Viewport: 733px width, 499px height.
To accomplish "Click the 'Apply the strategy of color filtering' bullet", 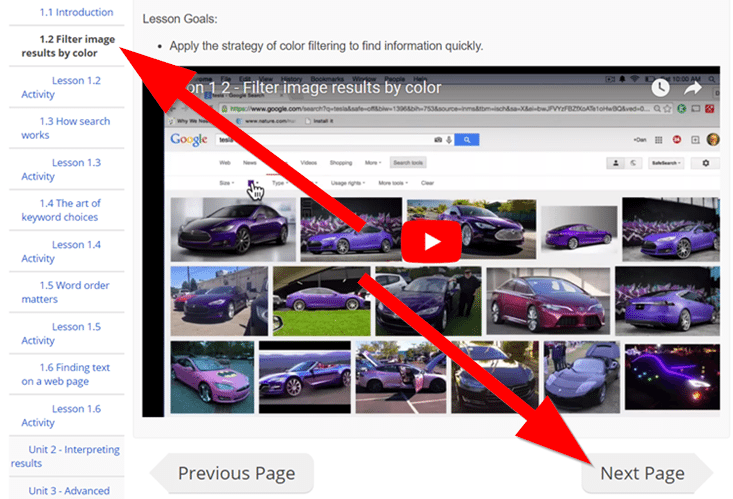I will pyautogui.click(x=326, y=46).
